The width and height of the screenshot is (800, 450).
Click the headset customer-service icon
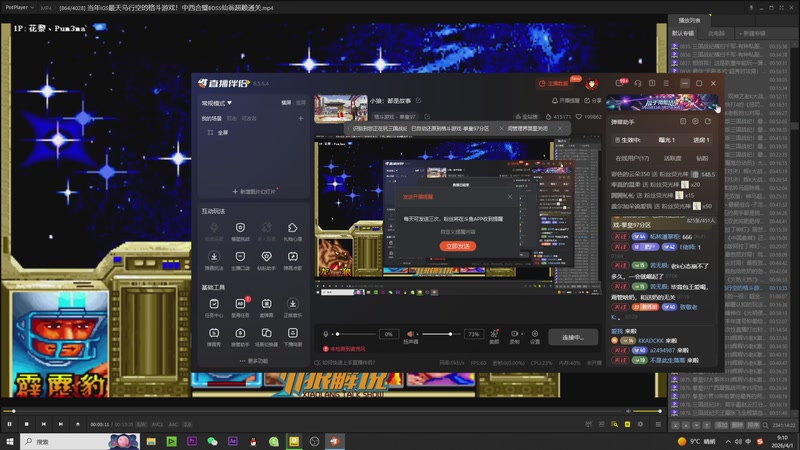[x=638, y=83]
